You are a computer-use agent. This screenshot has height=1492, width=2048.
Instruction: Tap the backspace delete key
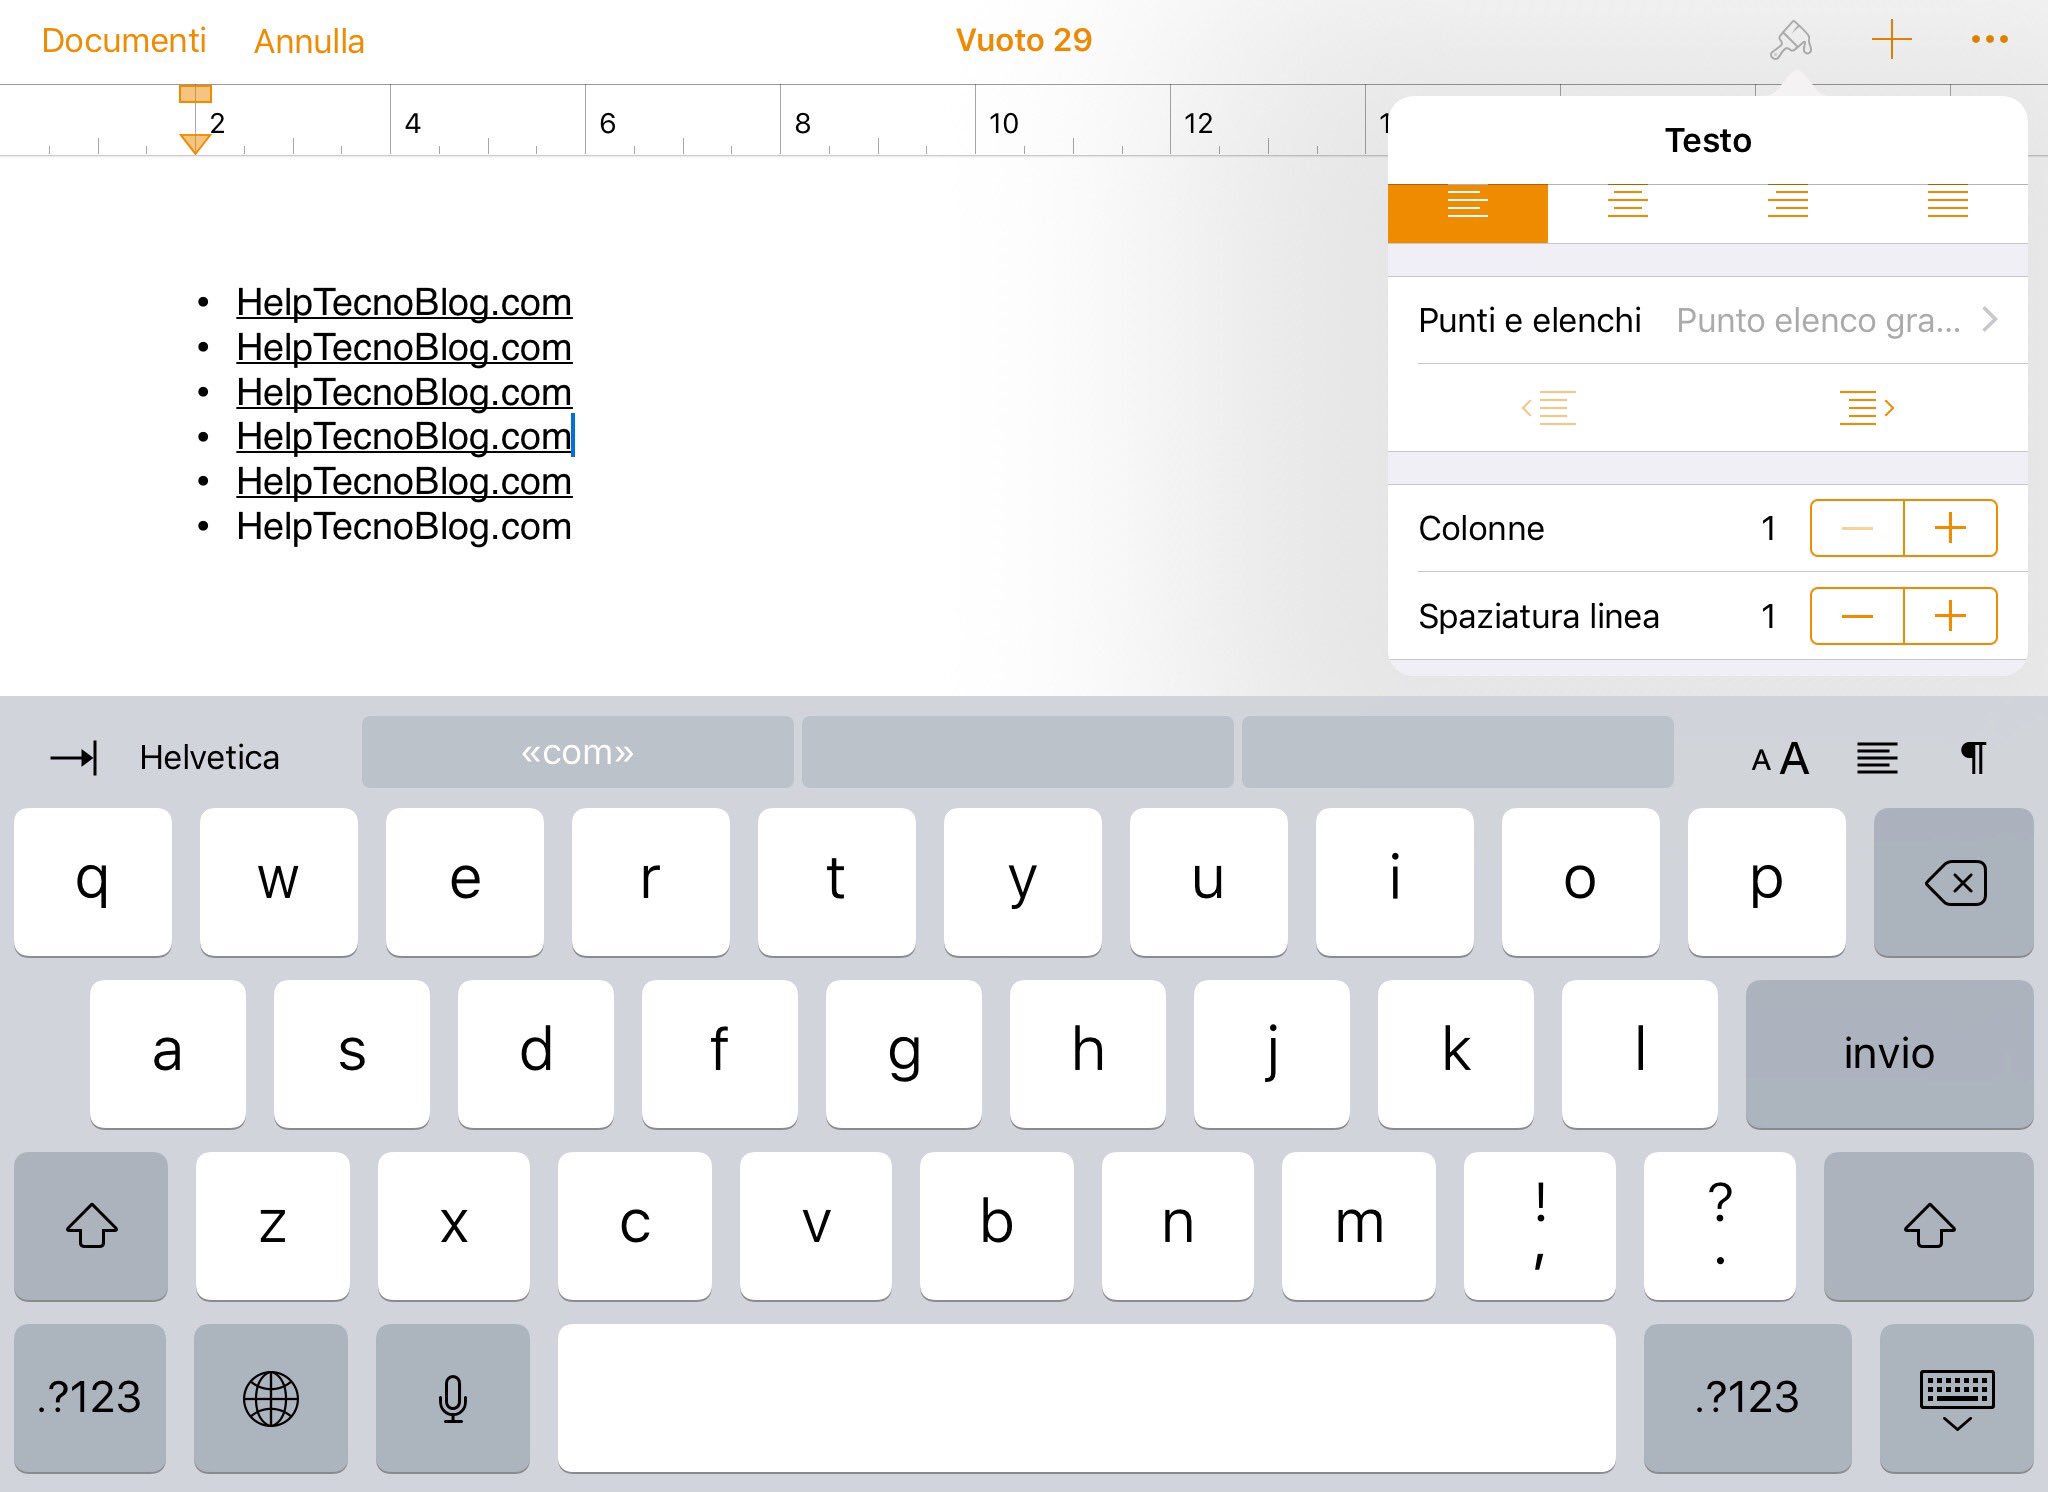[1953, 882]
